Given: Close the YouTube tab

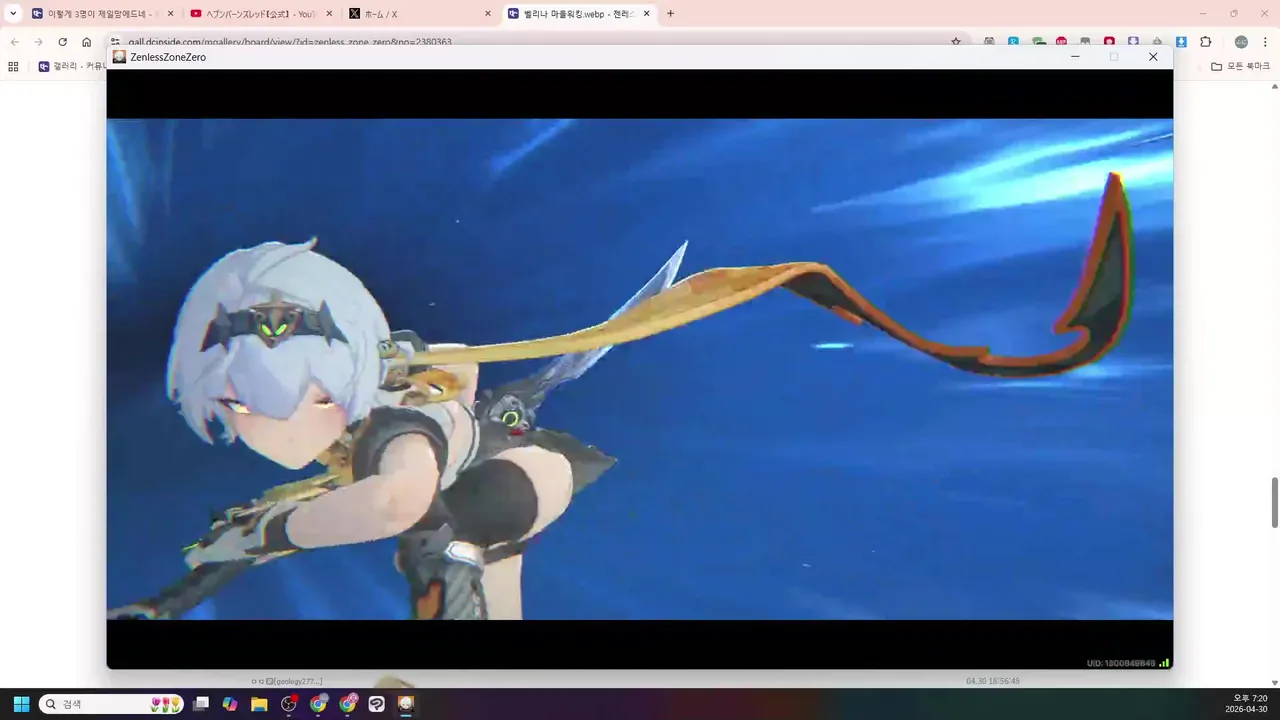Looking at the screenshot, I should tap(329, 14).
